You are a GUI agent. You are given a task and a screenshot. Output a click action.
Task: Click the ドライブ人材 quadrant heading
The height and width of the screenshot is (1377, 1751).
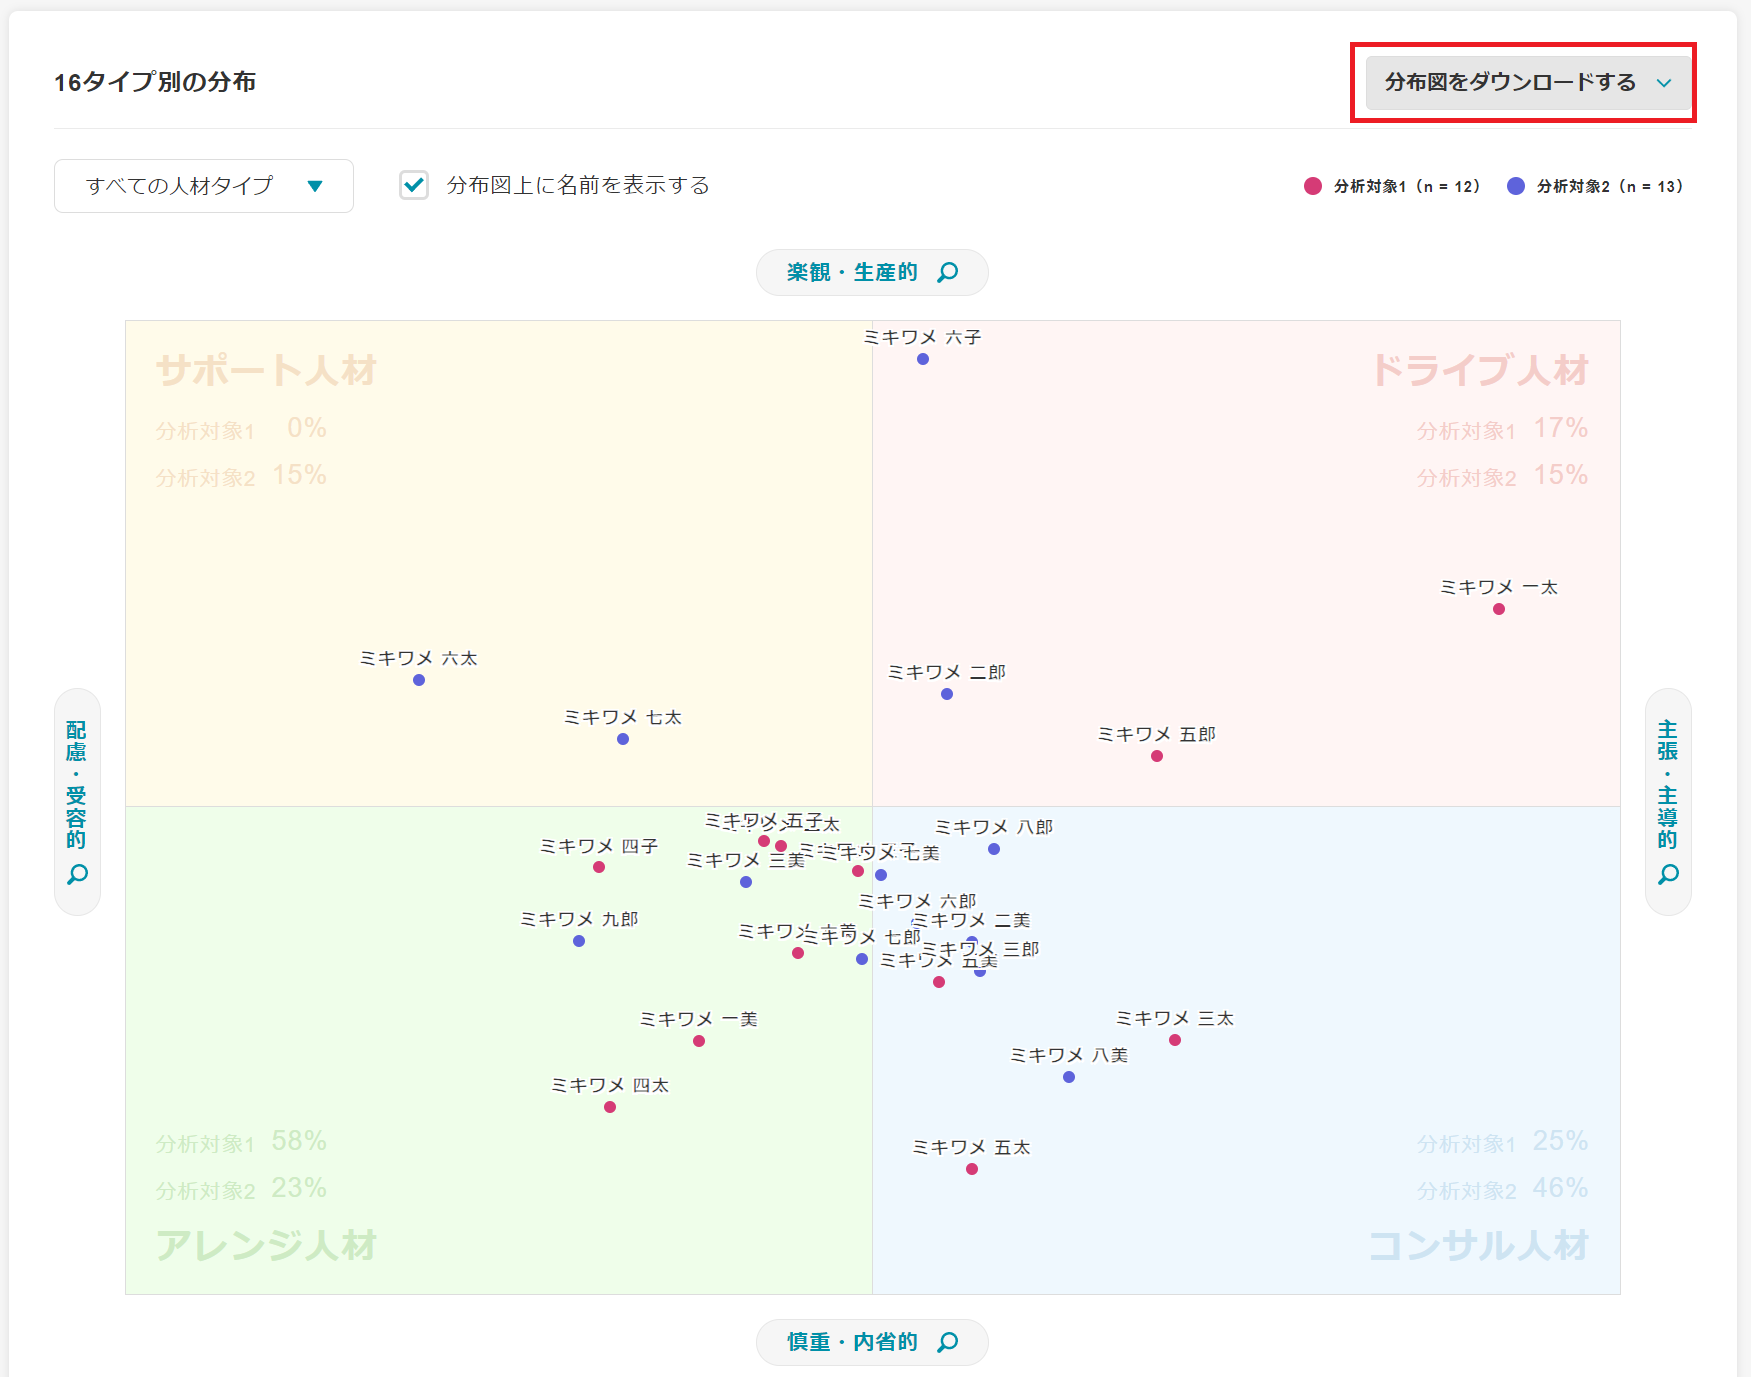click(x=1480, y=370)
